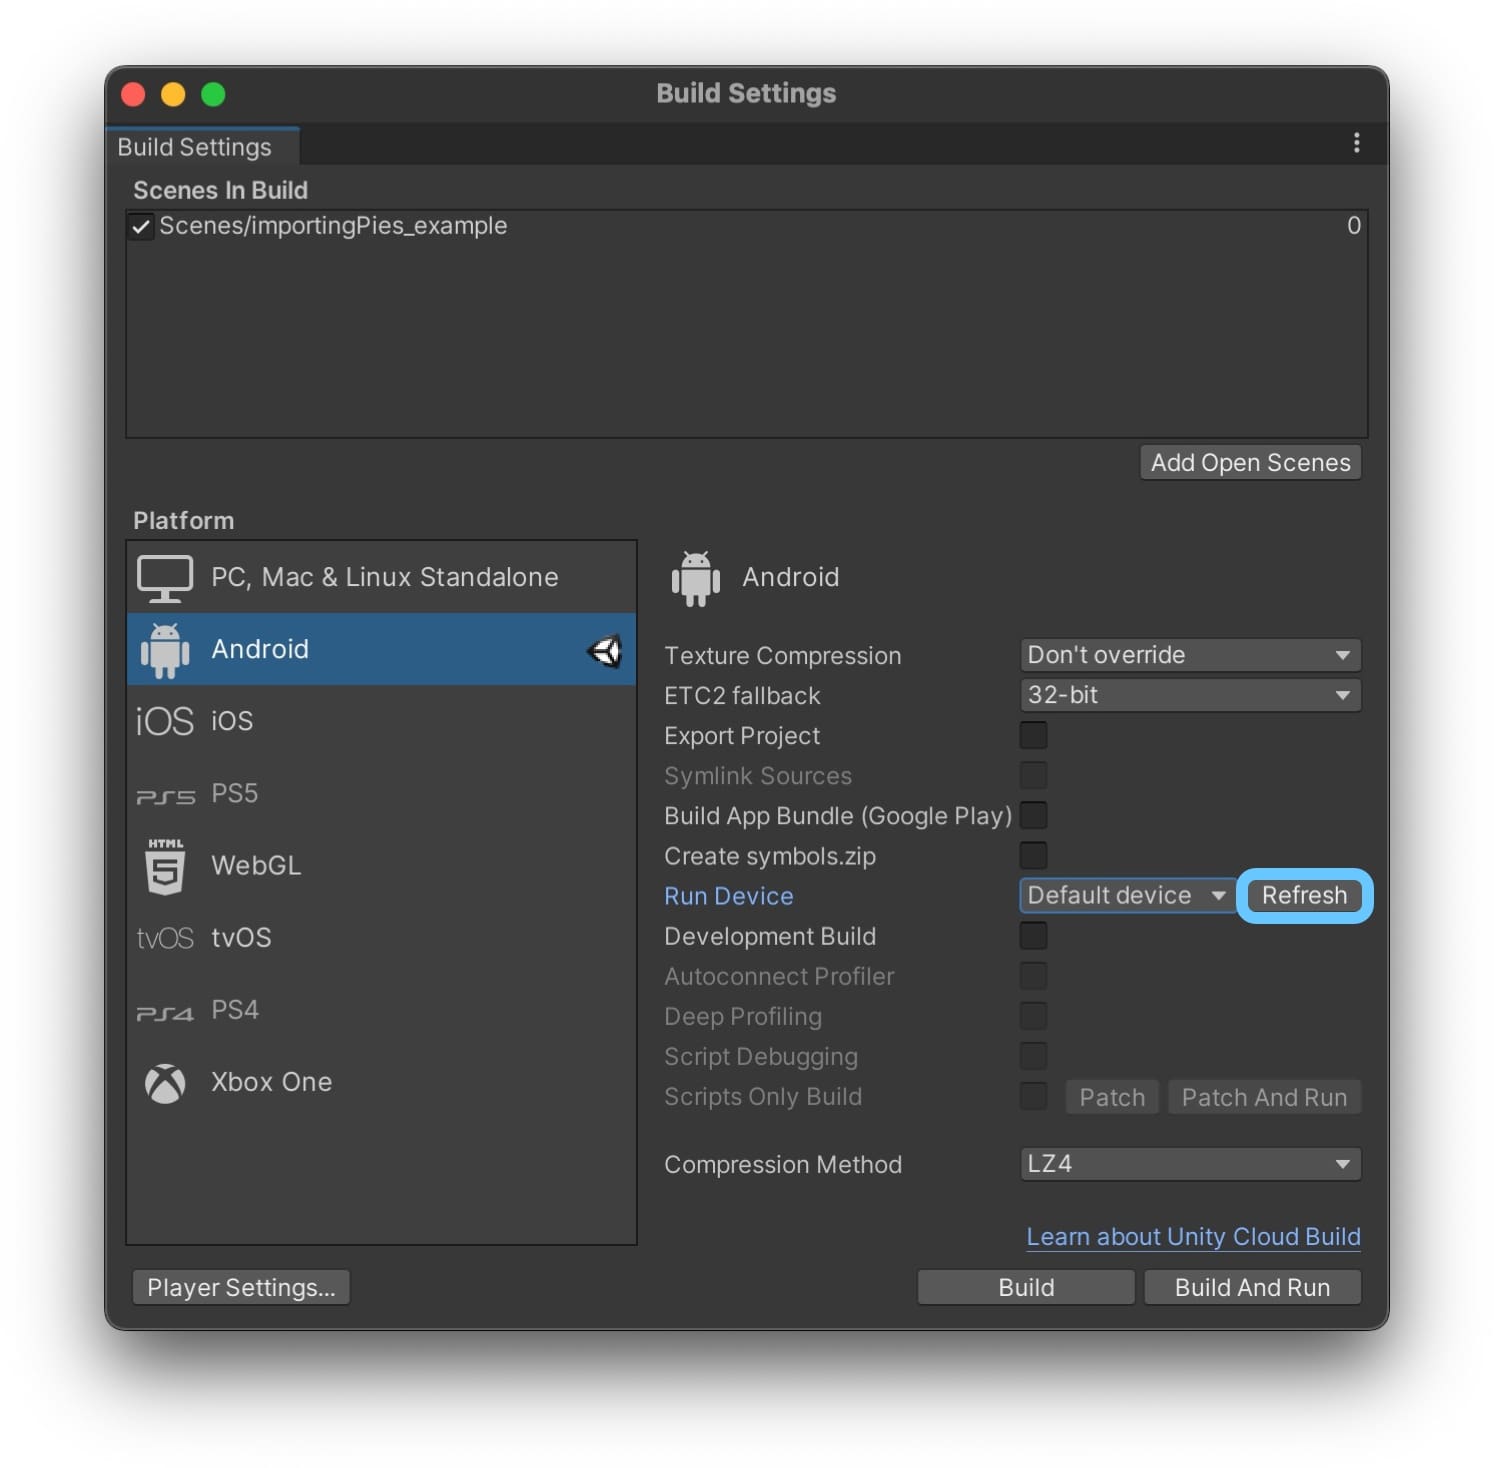The image size is (1494, 1468).
Task: Maximize the window with the green button
Action: coord(213,95)
